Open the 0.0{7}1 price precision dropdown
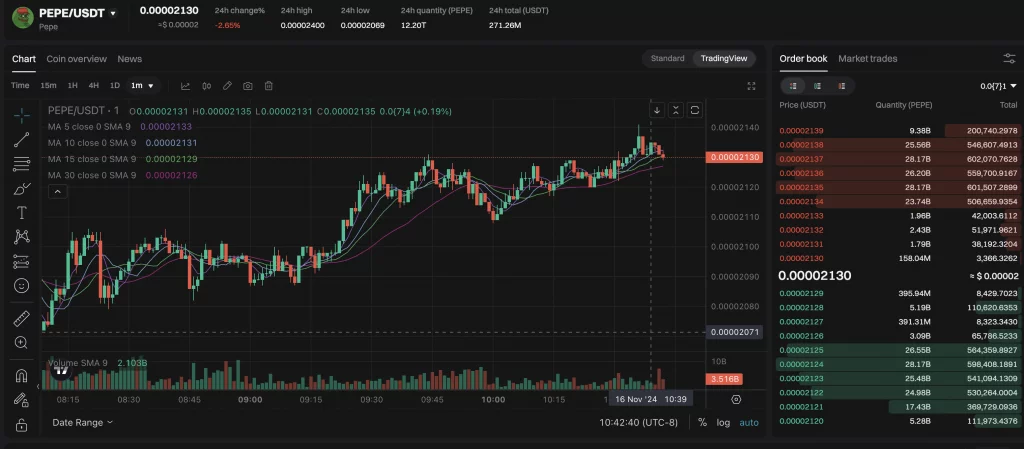Screen dimensions: 1024x449 click(999, 85)
